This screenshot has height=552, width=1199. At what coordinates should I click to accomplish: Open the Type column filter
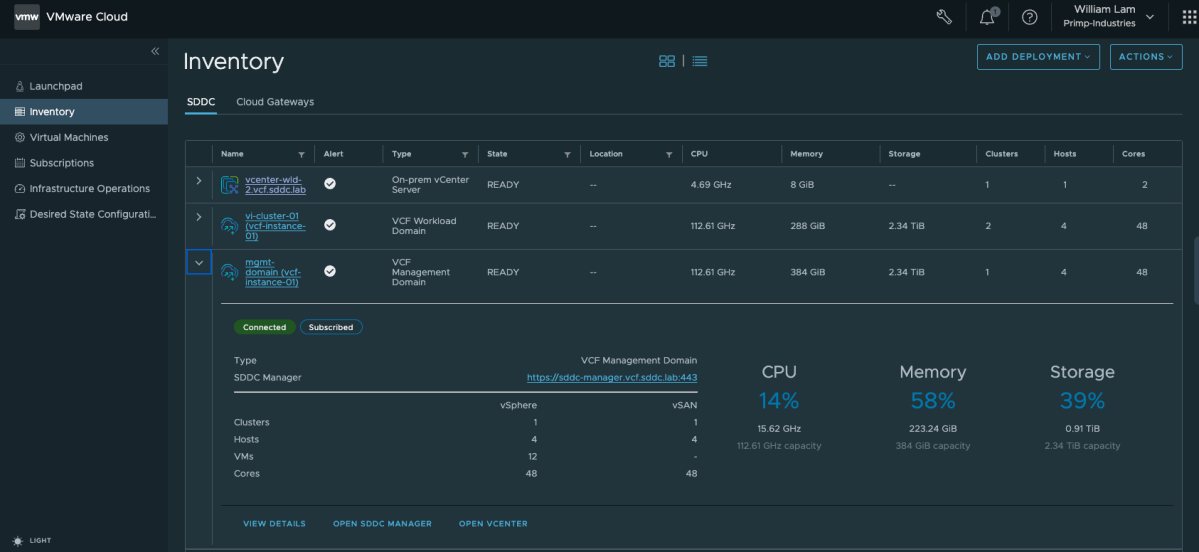coord(465,154)
